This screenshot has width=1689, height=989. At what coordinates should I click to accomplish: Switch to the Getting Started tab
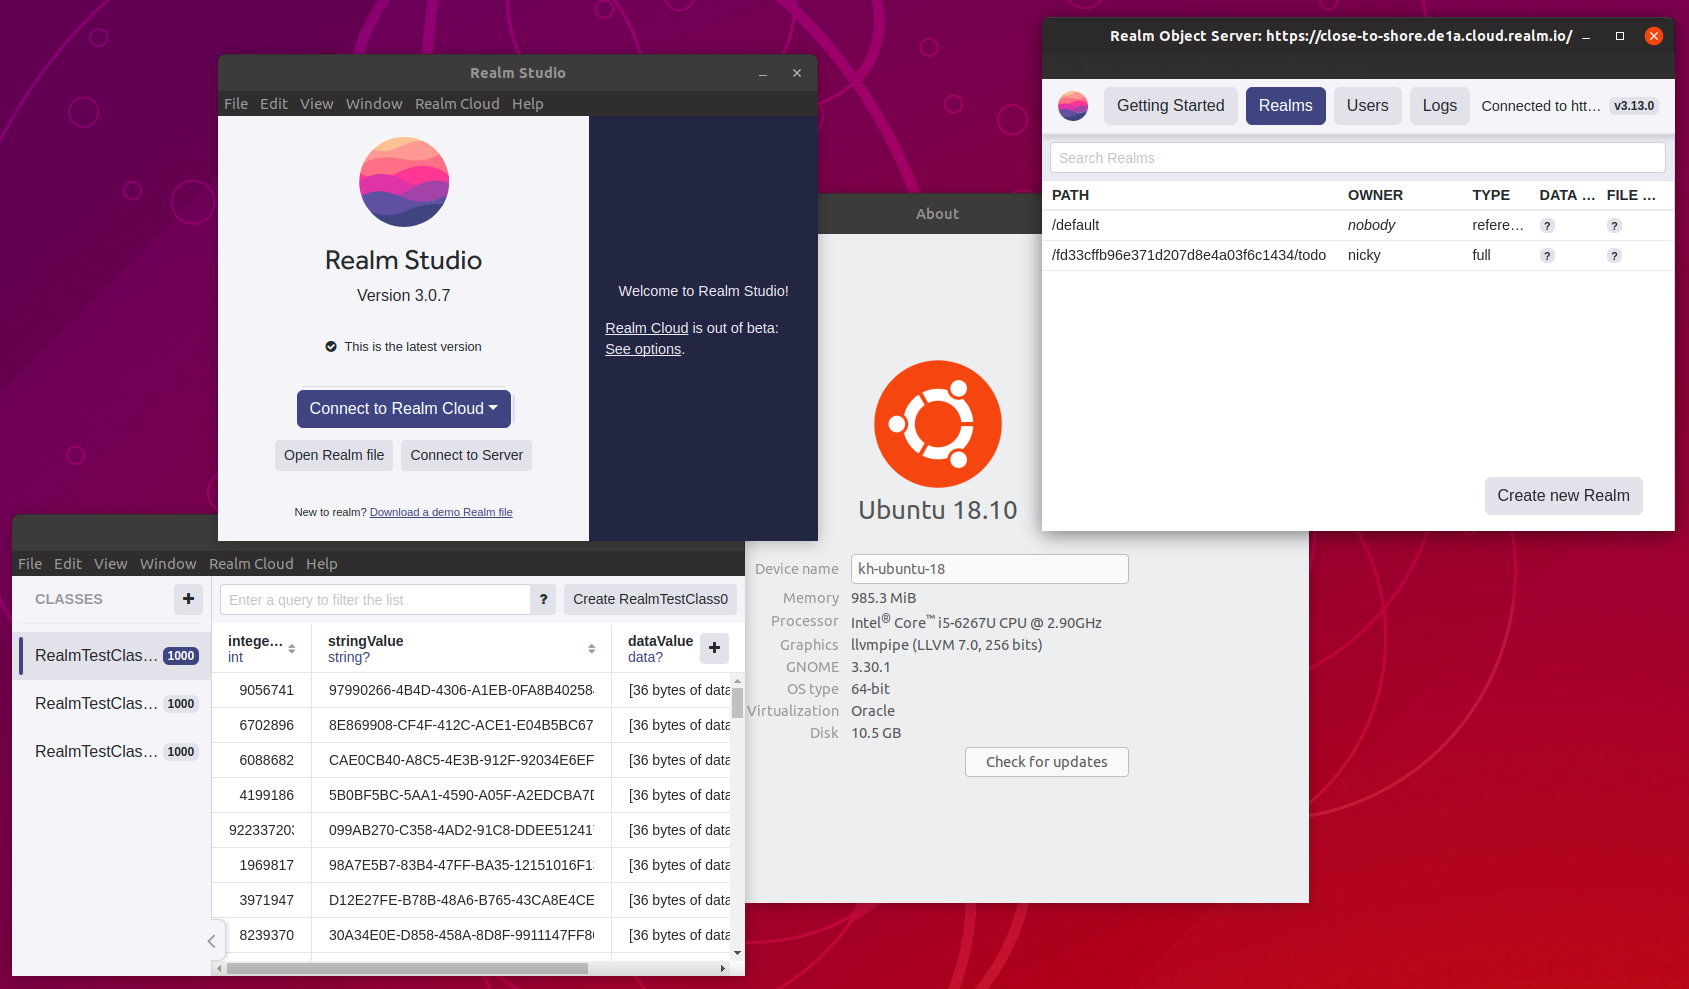[1171, 106]
